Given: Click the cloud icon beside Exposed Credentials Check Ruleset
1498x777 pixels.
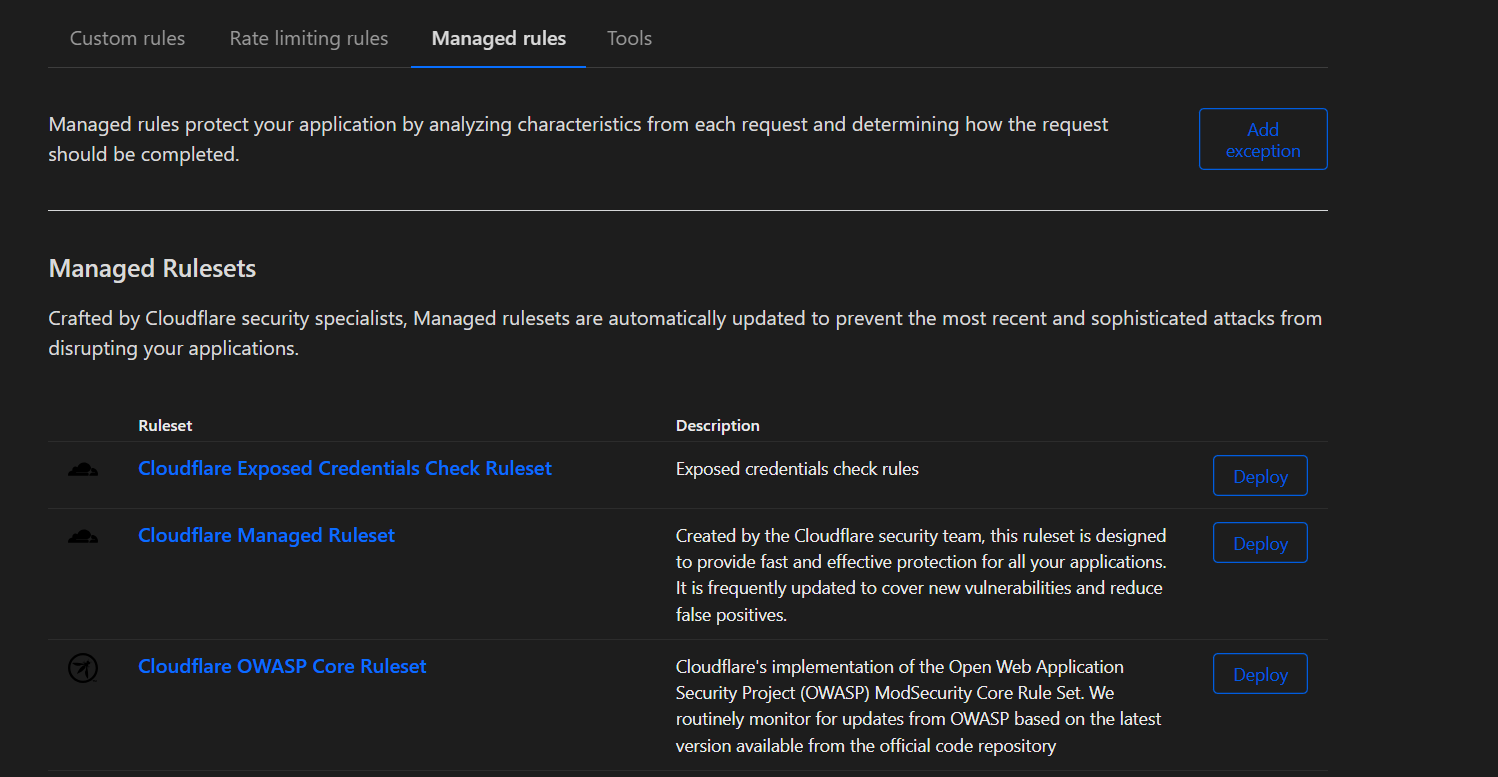Looking at the screenshot, I should point(83,470).
